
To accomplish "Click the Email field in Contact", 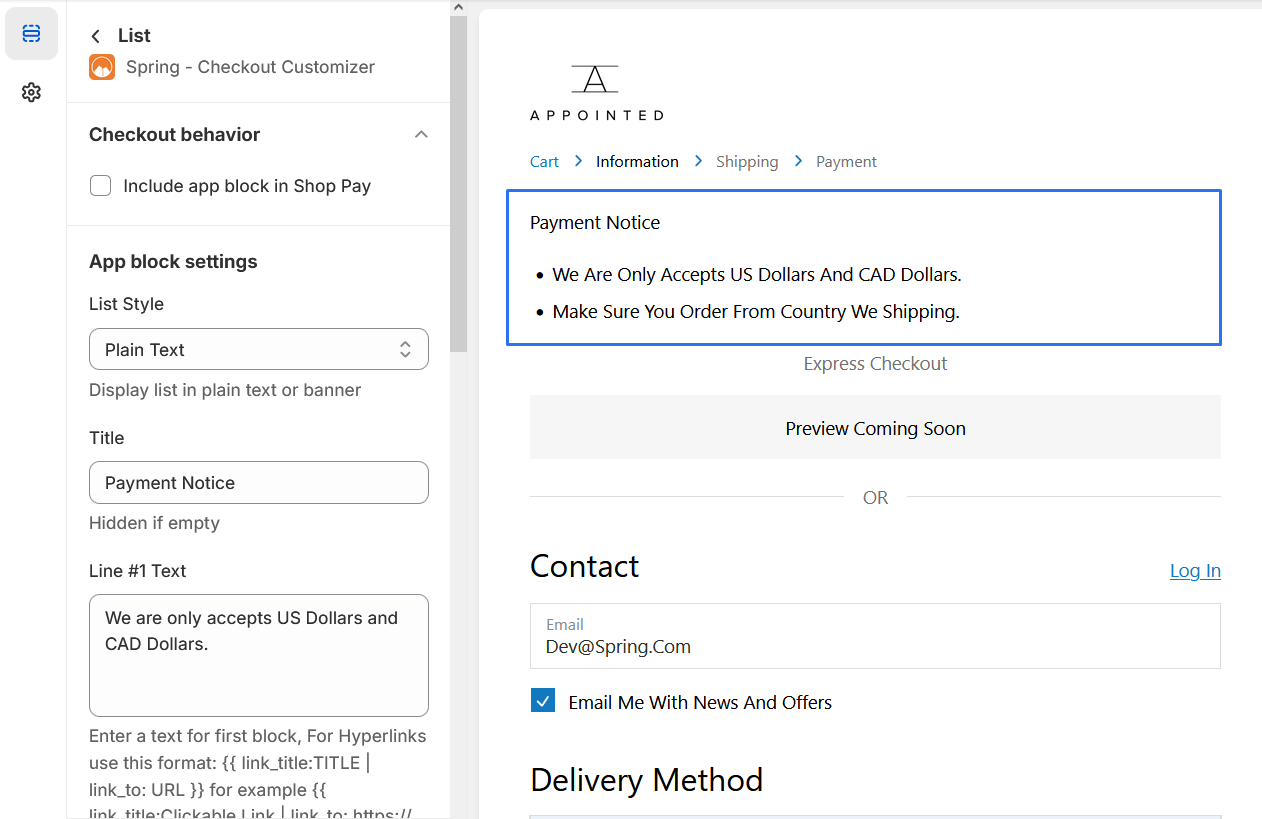I will click(875, 636).
